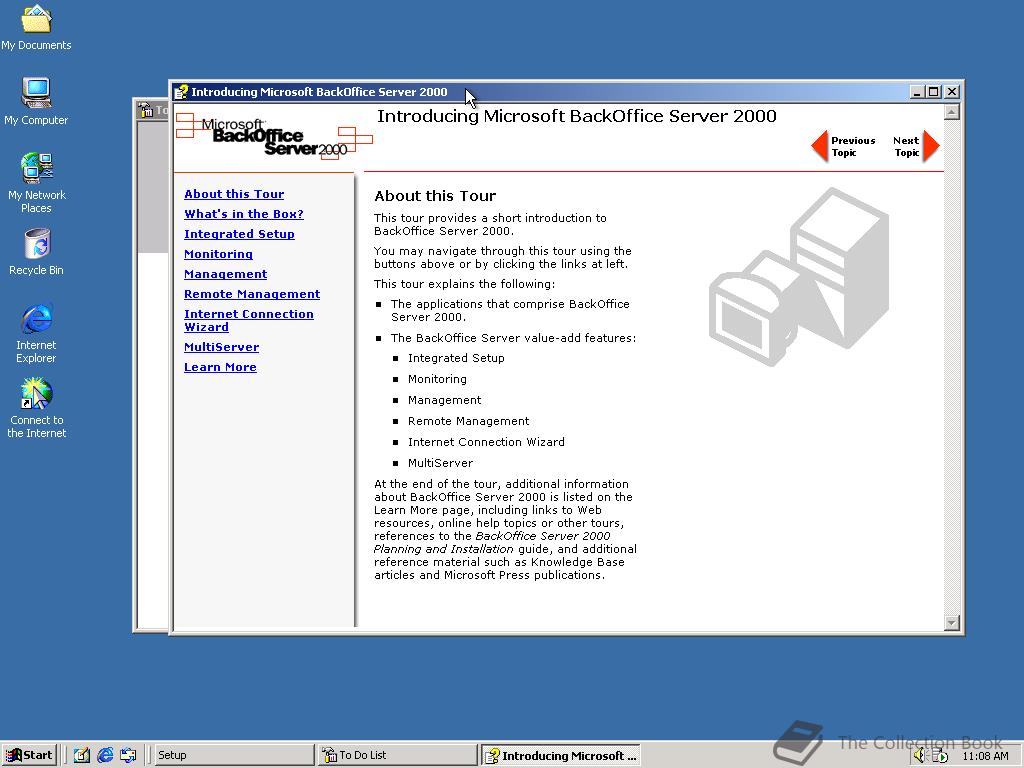
Task: Click the scrollbar down arrow in tour window
Action: coord(952,622)
